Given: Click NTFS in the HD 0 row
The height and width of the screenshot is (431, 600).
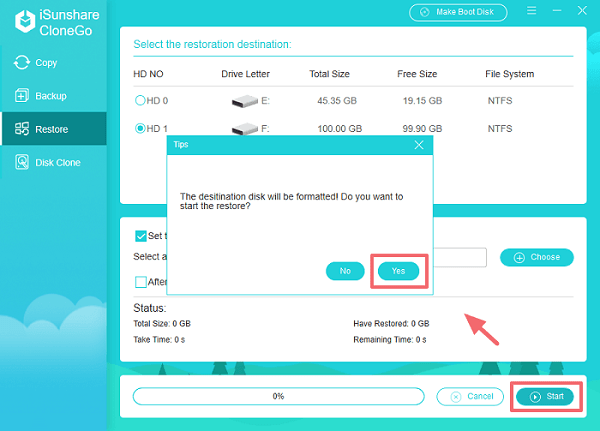Looking at the screenshot, I should tap(500, 101).
